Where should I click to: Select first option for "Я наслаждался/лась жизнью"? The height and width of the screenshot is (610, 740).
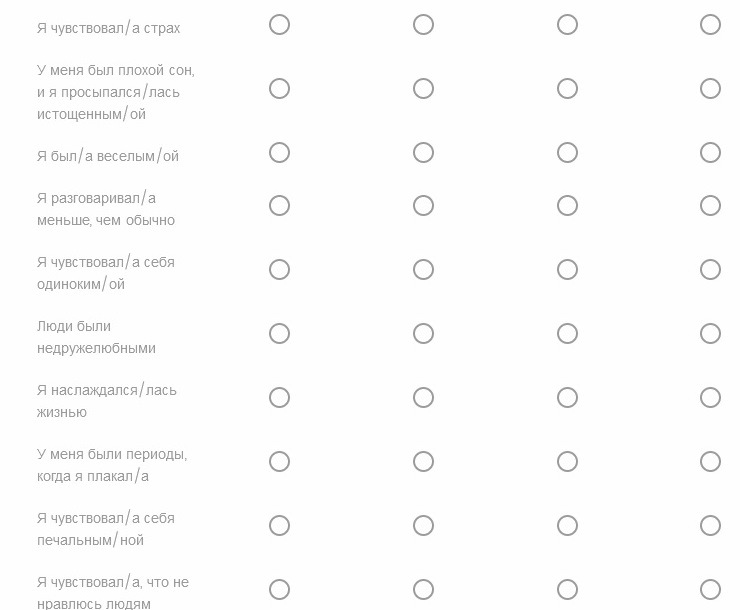tap(280, 398)
